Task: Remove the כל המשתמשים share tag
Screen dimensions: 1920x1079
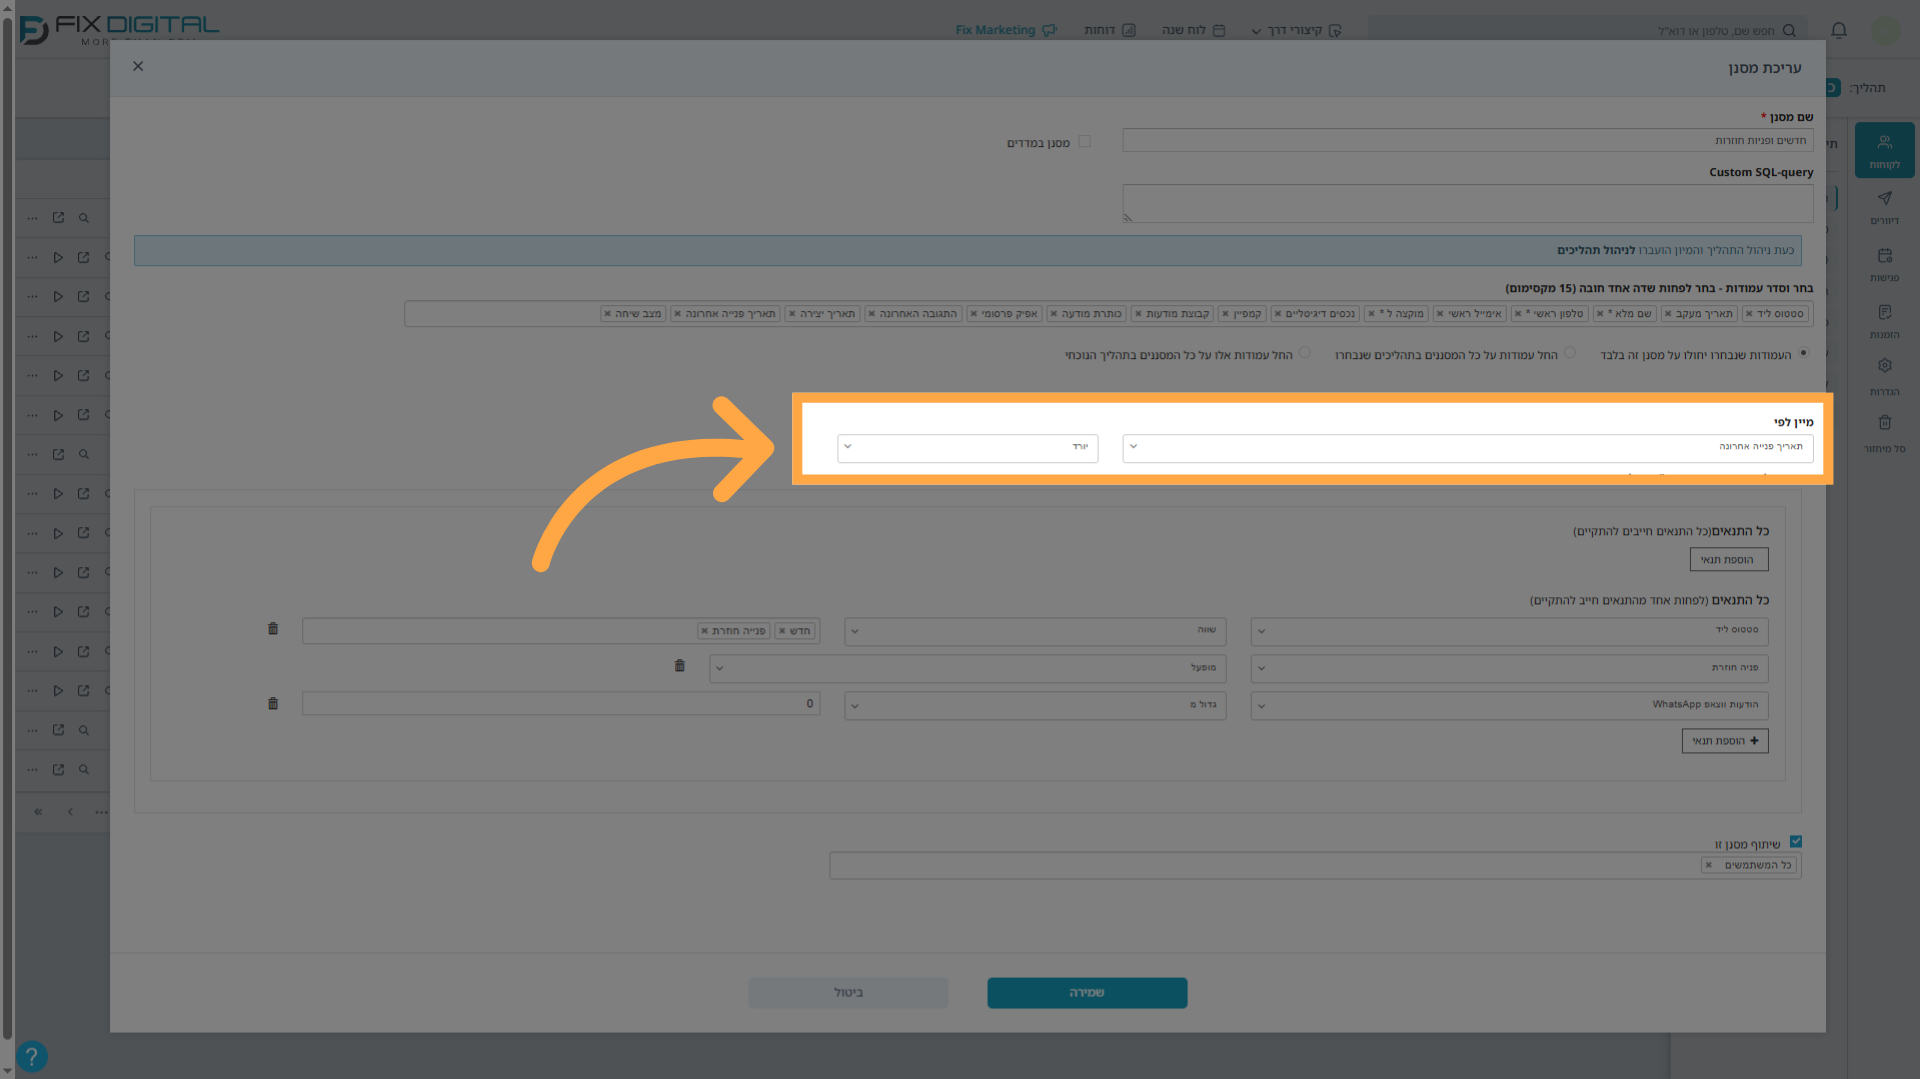Action: click(x=1709, y=865)
